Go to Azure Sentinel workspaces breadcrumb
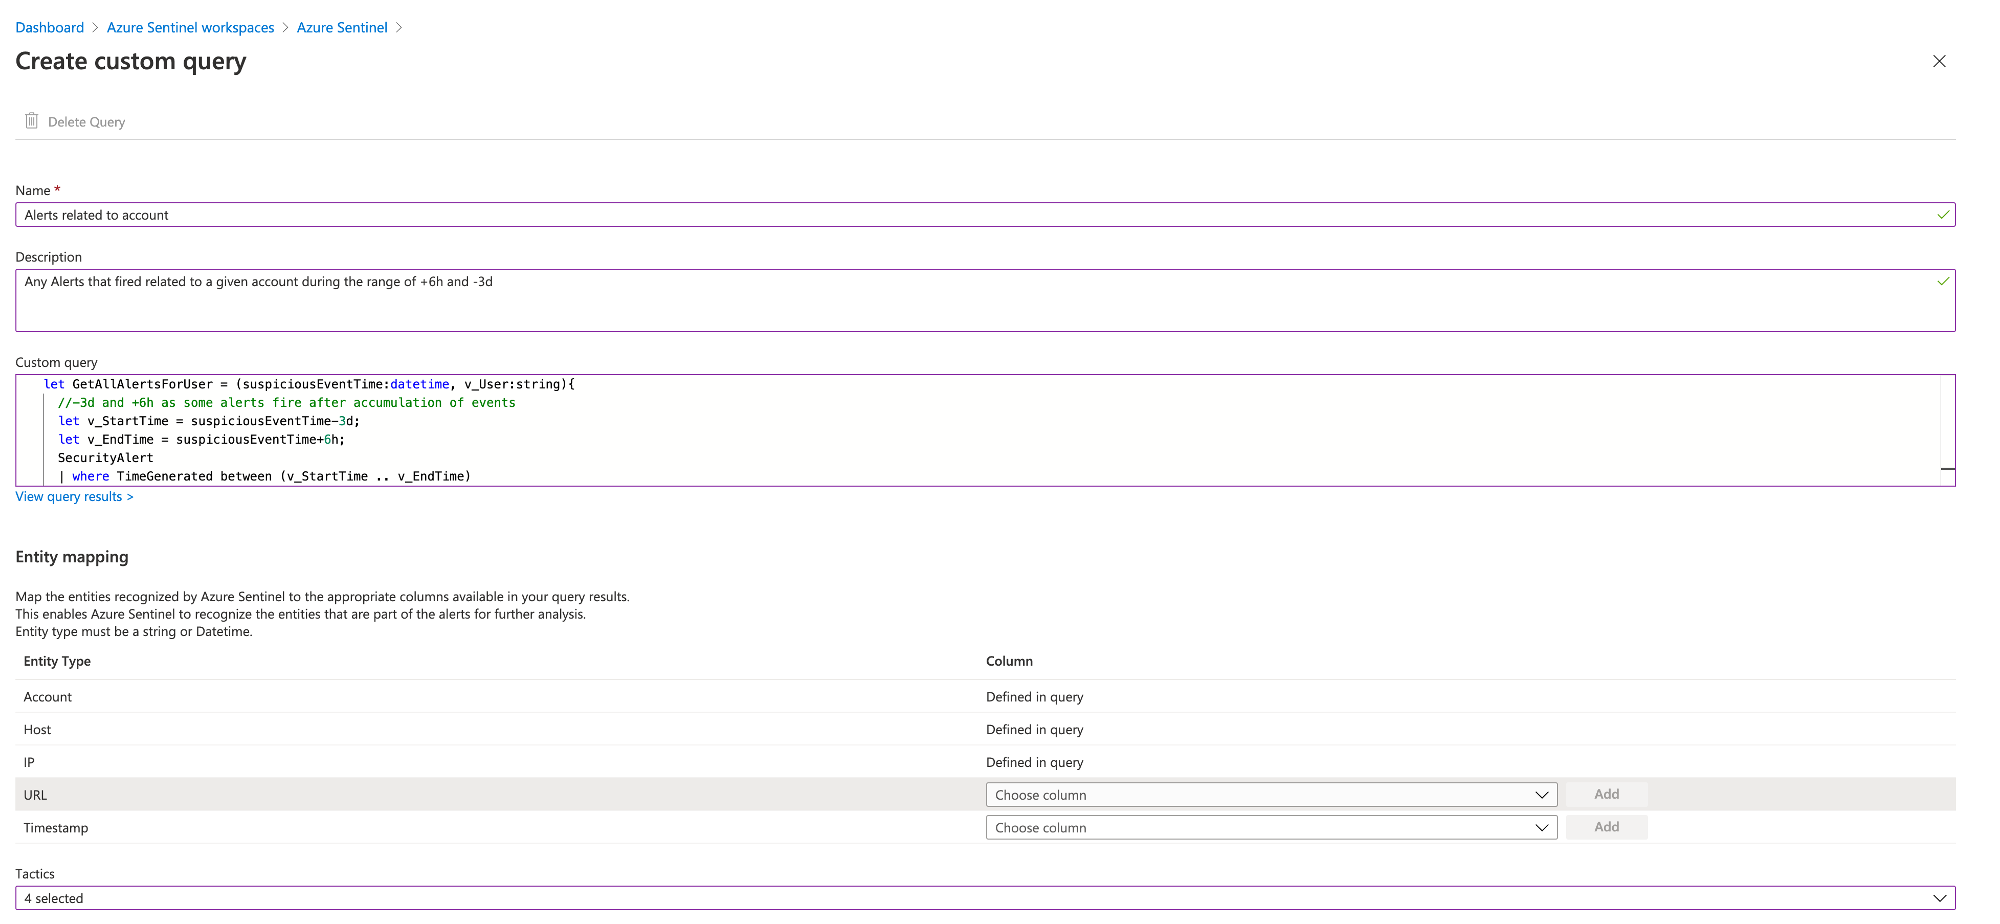The width and height of the screenshot is (2000, 924). [x=190, y=27]
